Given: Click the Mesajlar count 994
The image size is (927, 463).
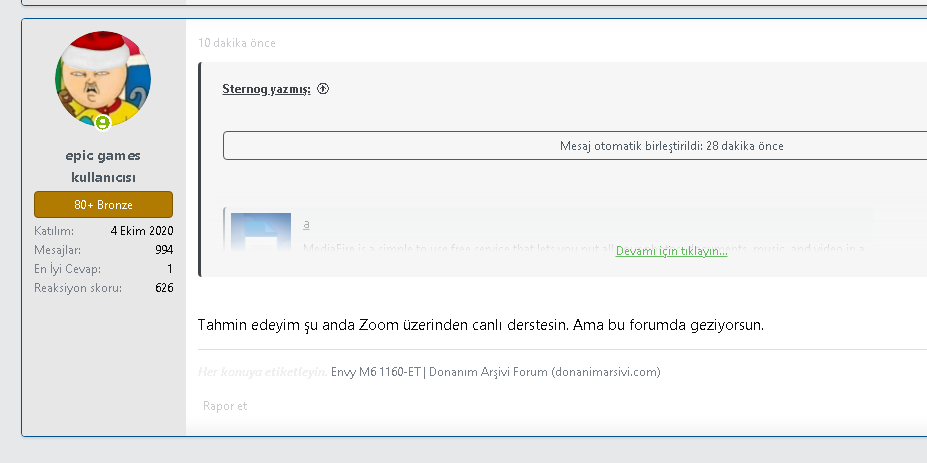Looking at the screenshot, I should [x=164, y=250].
